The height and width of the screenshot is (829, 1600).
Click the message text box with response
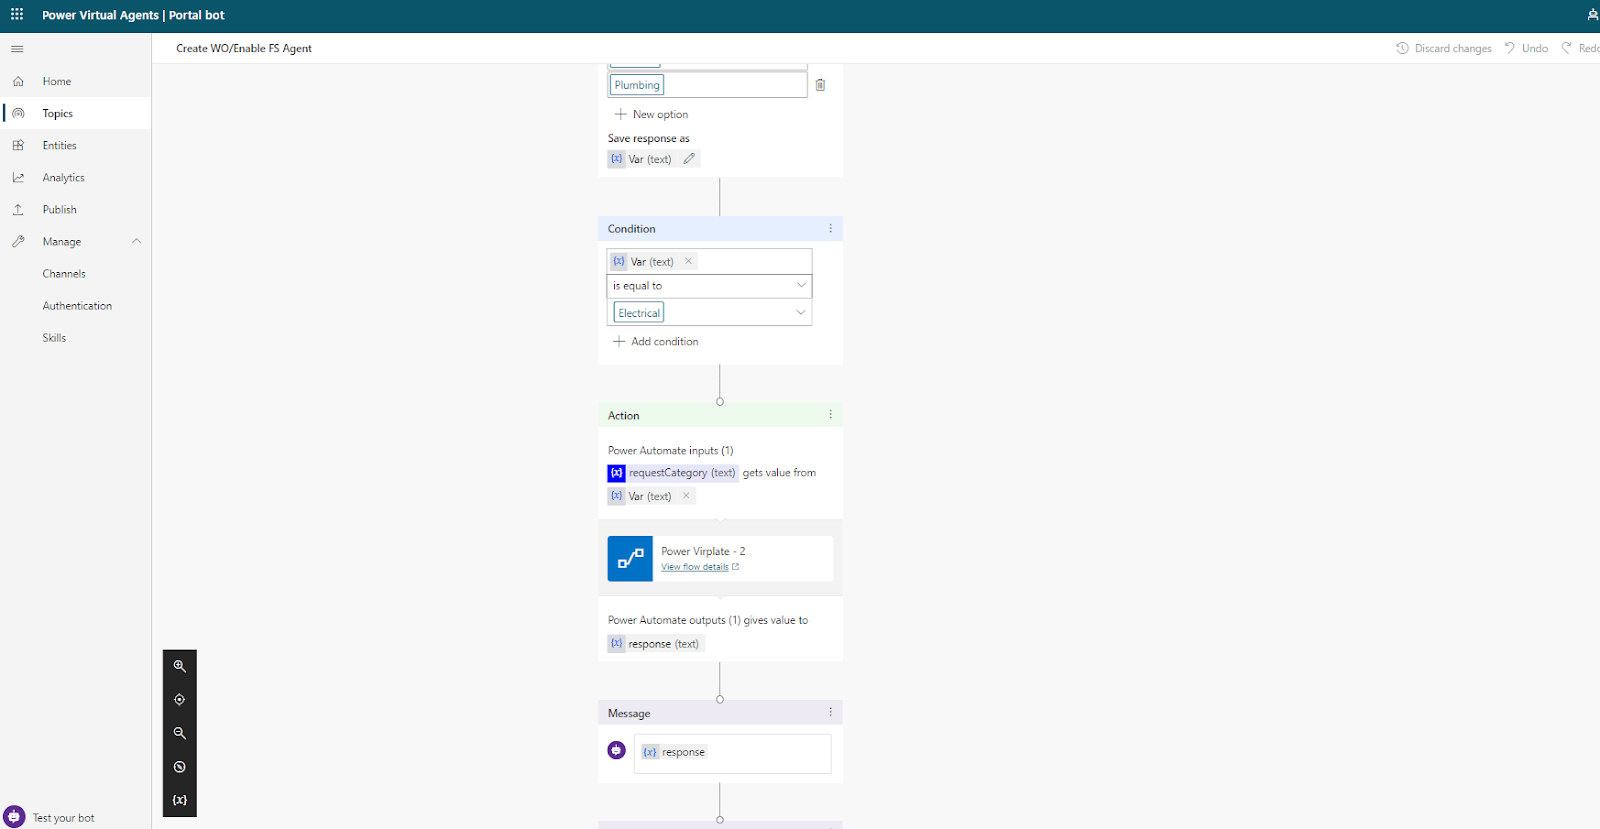point(732,754)
